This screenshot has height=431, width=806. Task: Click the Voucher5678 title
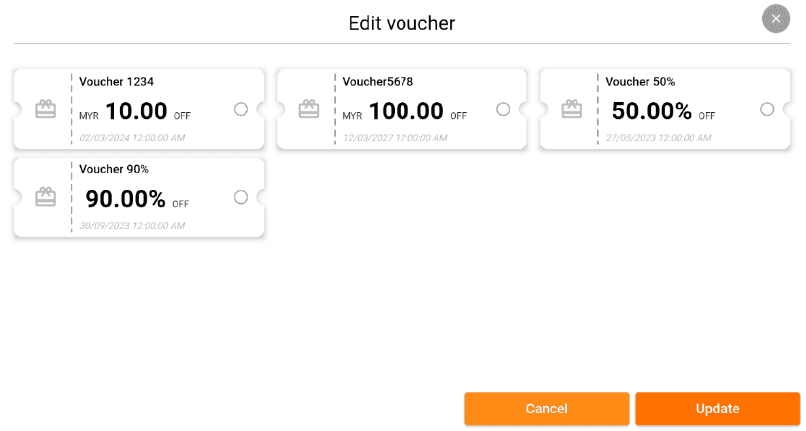(x=377, y=82)
